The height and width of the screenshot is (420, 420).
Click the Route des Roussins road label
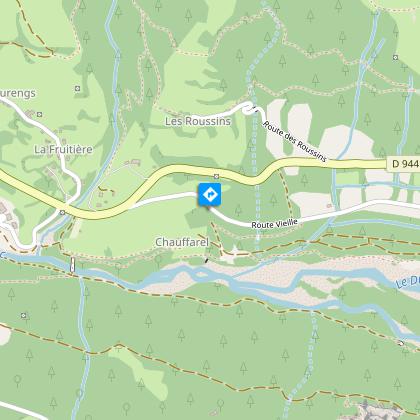(x=295, y=141)
